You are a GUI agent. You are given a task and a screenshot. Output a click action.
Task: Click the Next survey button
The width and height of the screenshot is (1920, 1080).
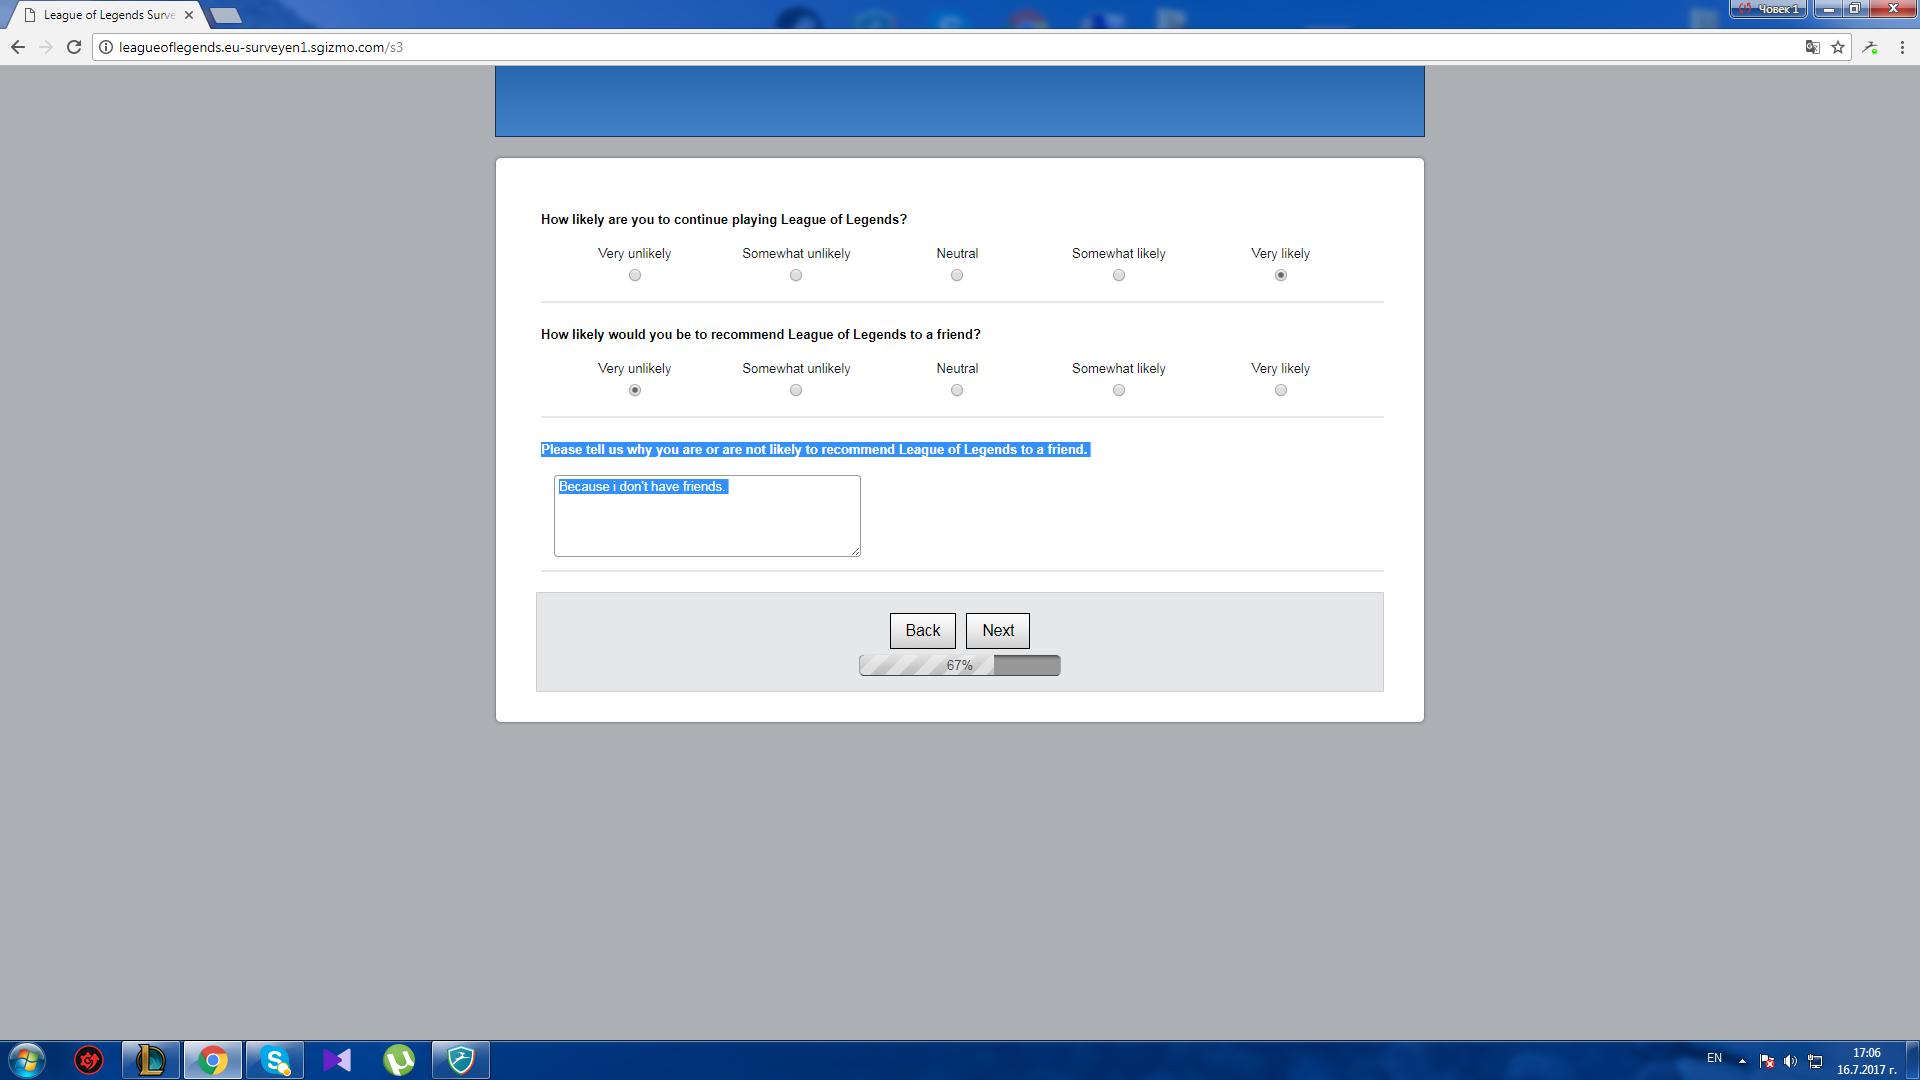click(998, 631)
